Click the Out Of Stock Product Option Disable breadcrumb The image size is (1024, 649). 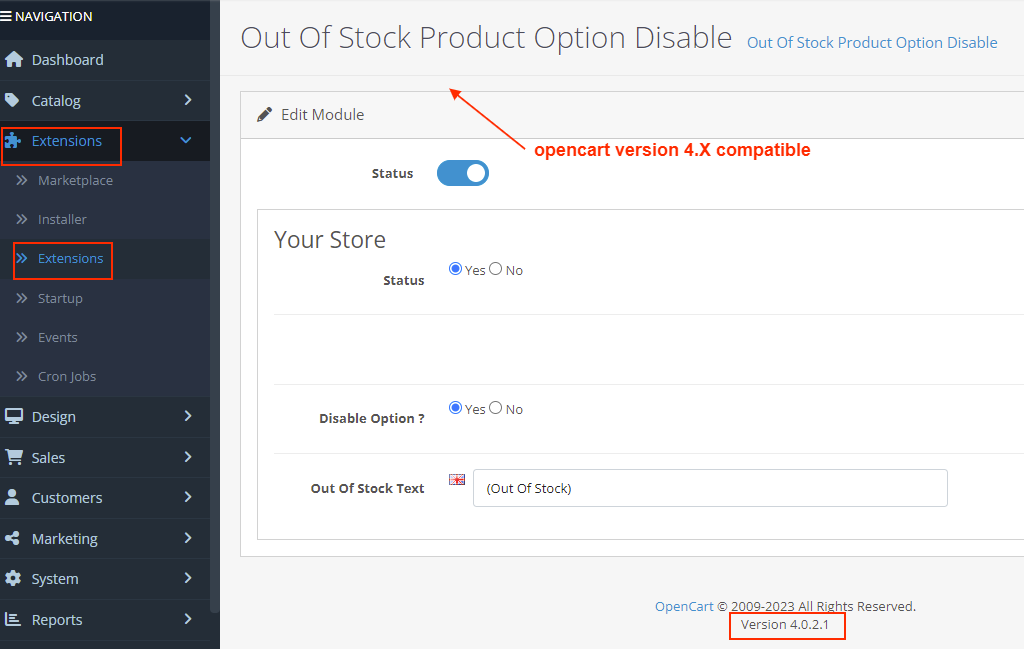click(872, 43)
